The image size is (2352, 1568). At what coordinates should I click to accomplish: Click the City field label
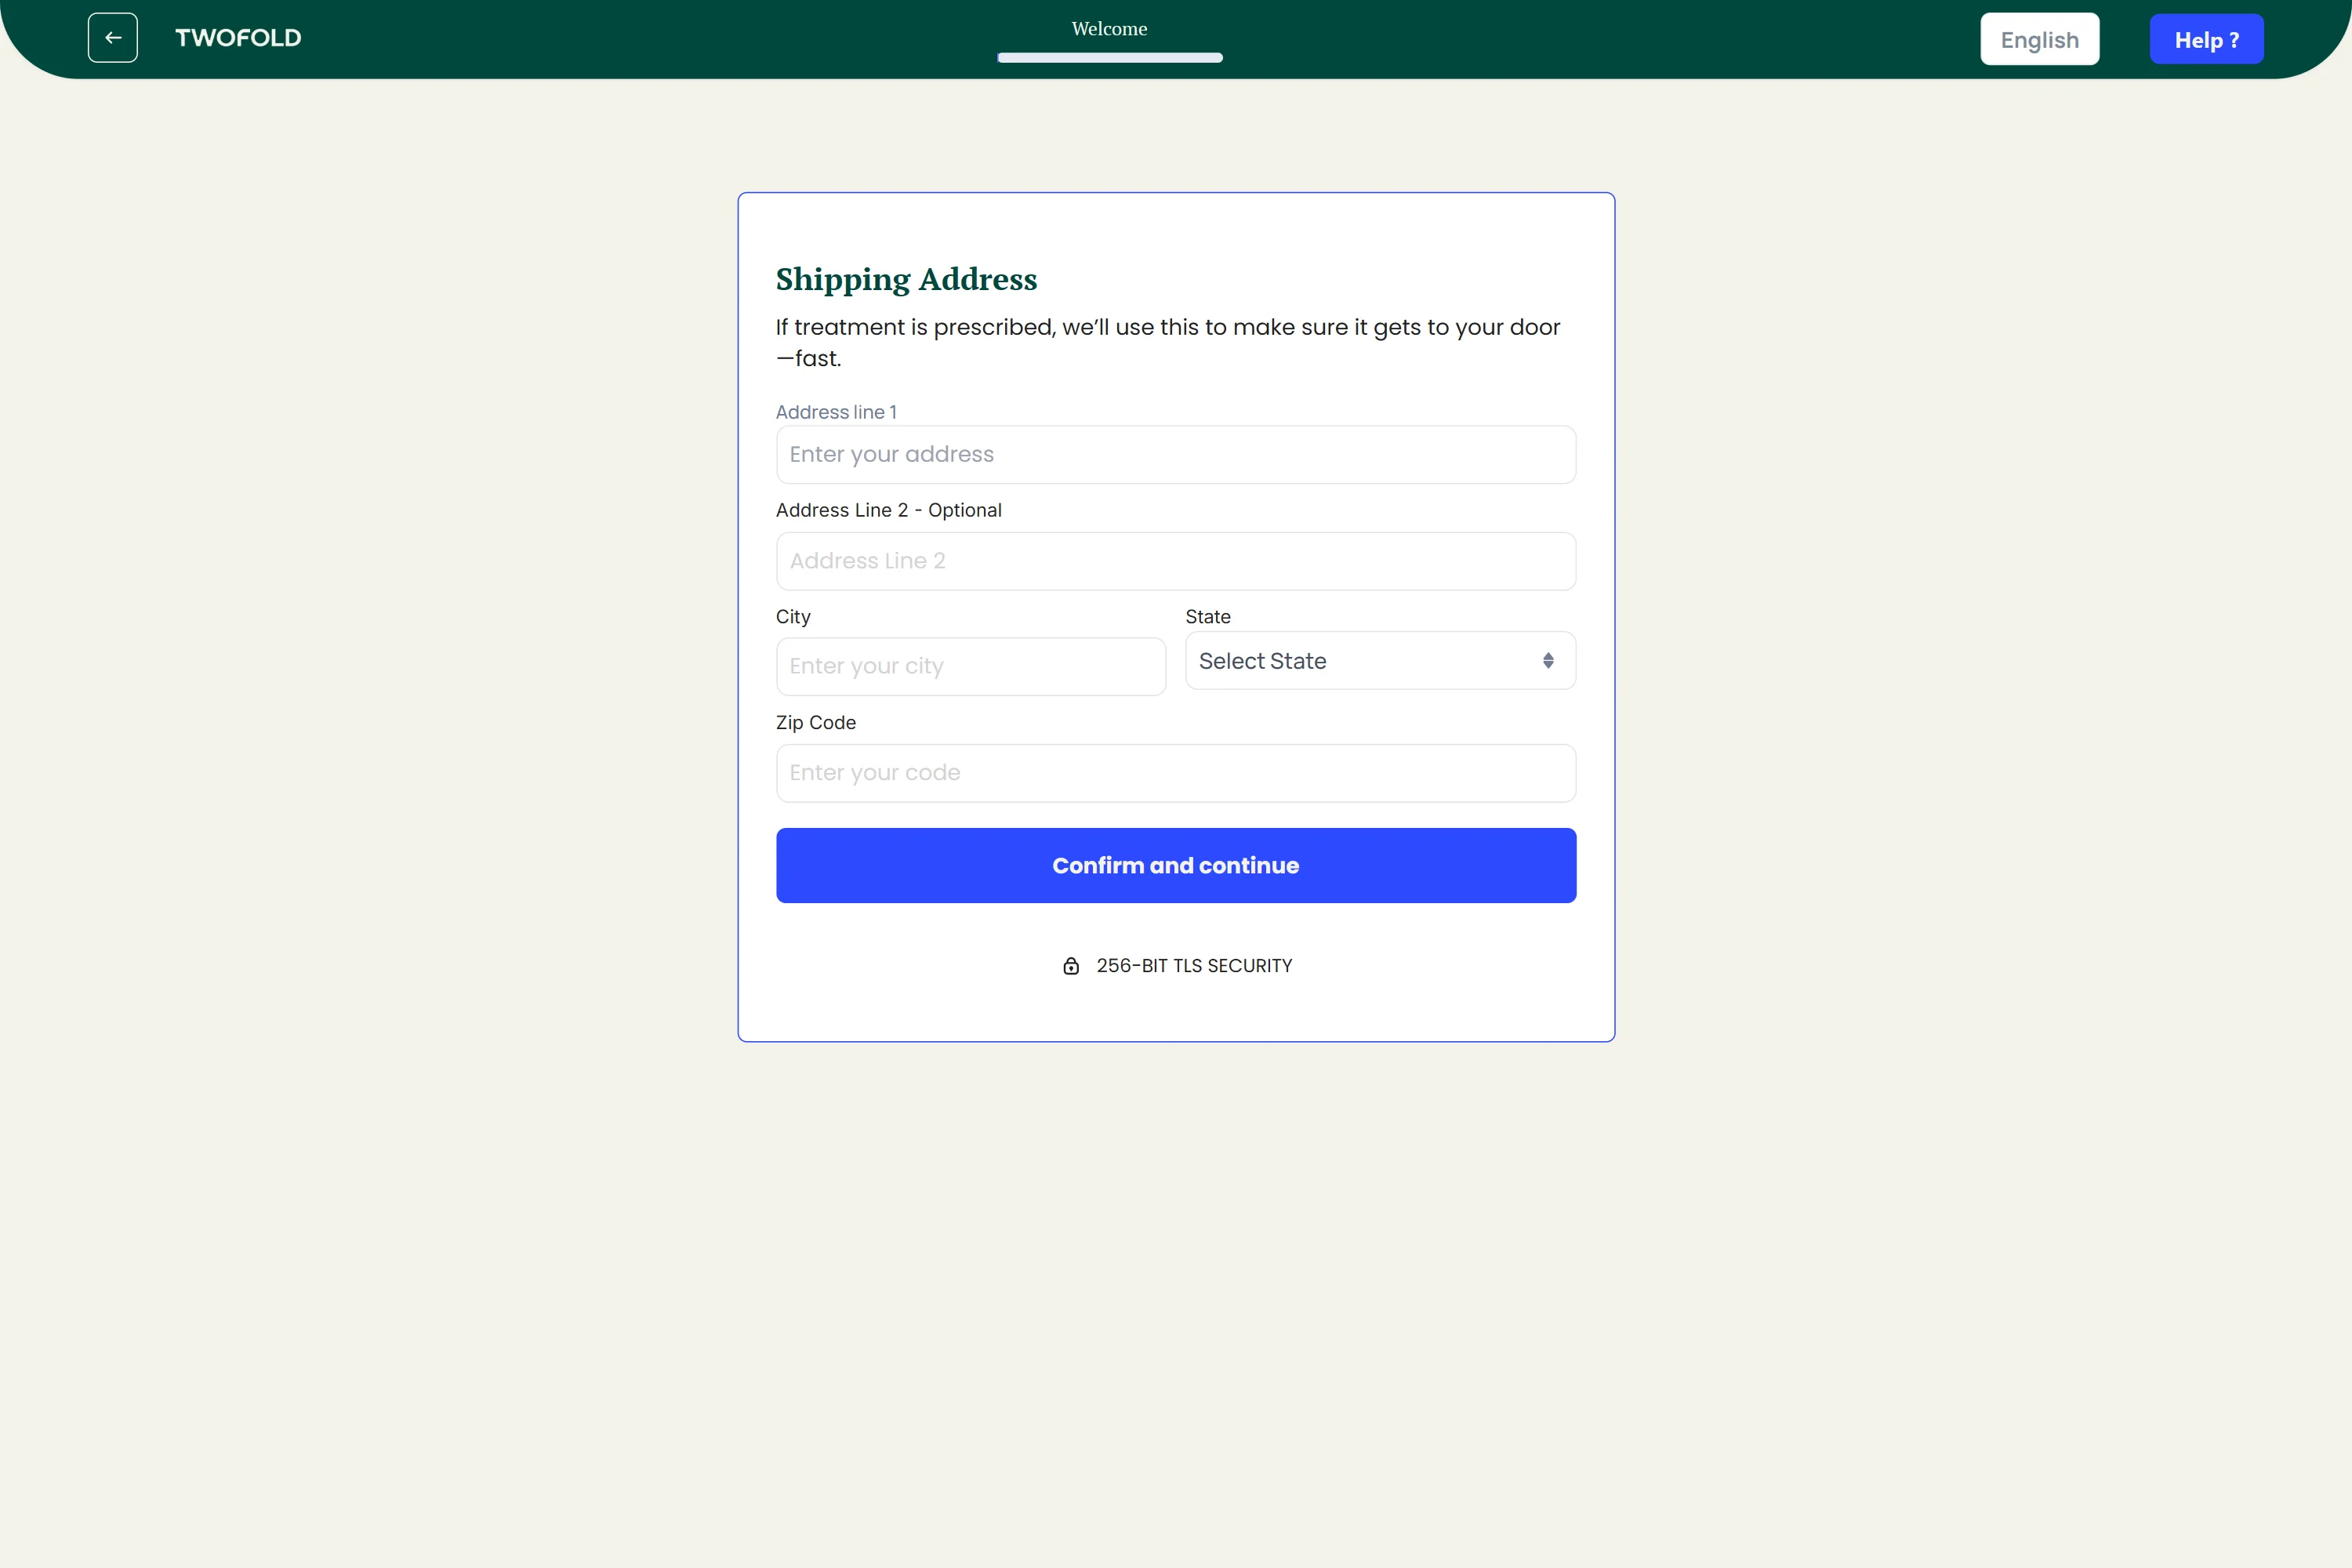coord(793,617)
